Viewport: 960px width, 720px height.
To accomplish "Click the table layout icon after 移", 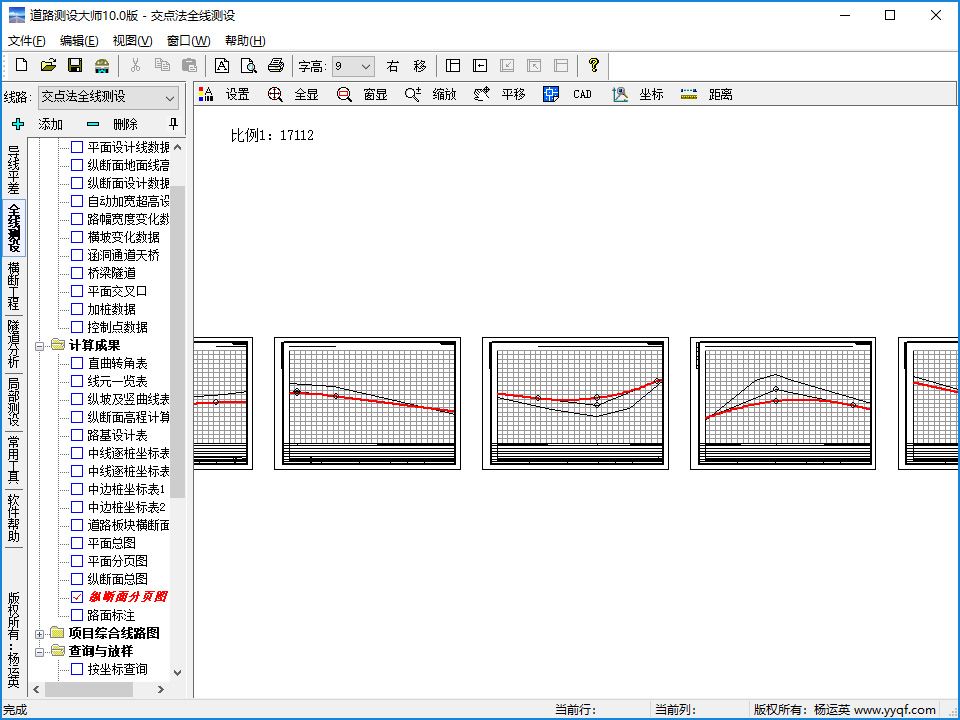I will 453,66.
